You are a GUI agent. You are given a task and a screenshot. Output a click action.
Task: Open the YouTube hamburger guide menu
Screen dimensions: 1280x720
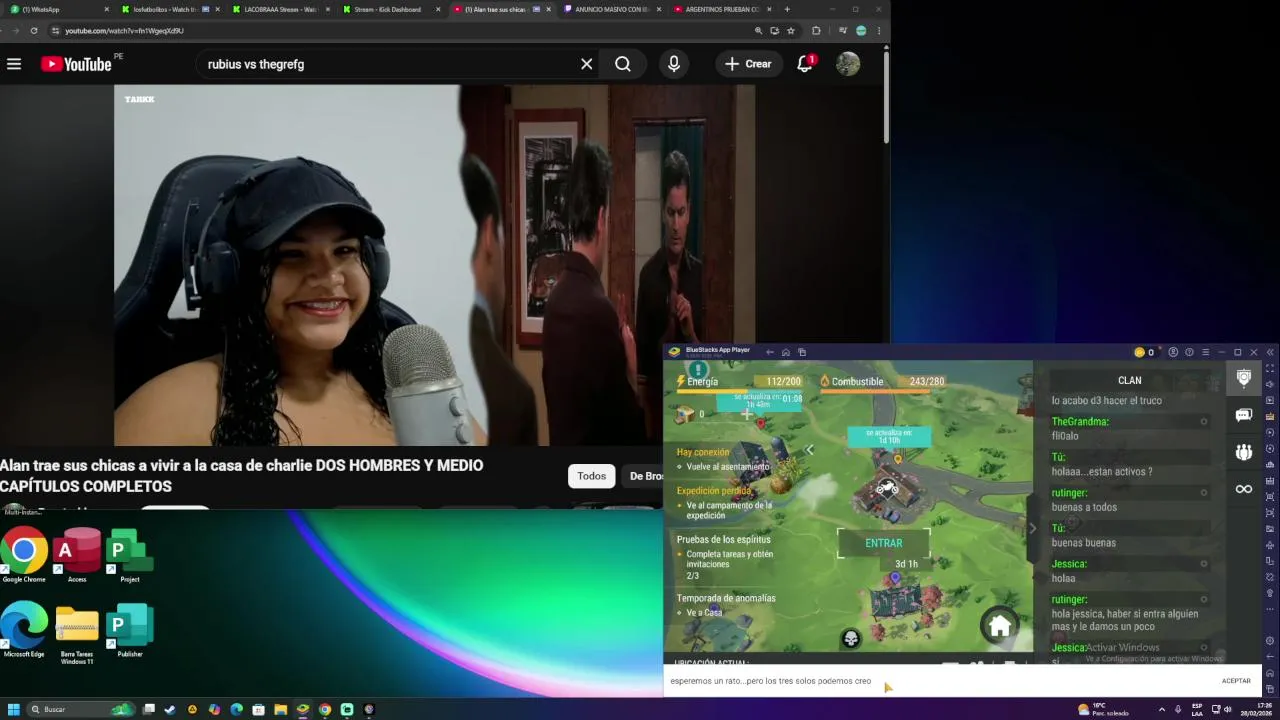pyautogui.click(x=14, y=64)
